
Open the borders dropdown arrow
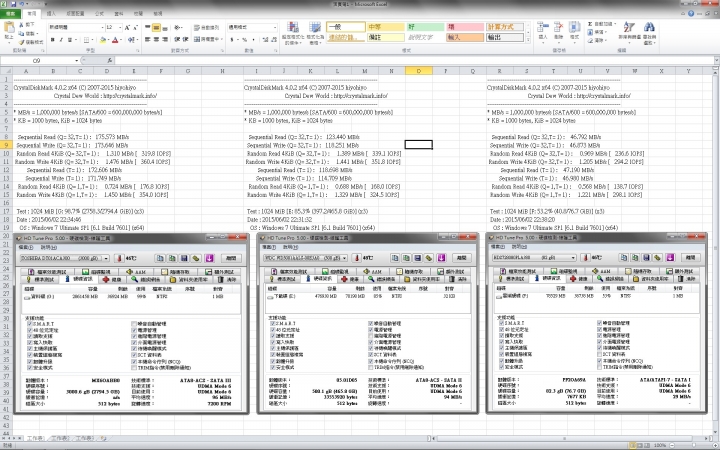(x=93, y=40)
